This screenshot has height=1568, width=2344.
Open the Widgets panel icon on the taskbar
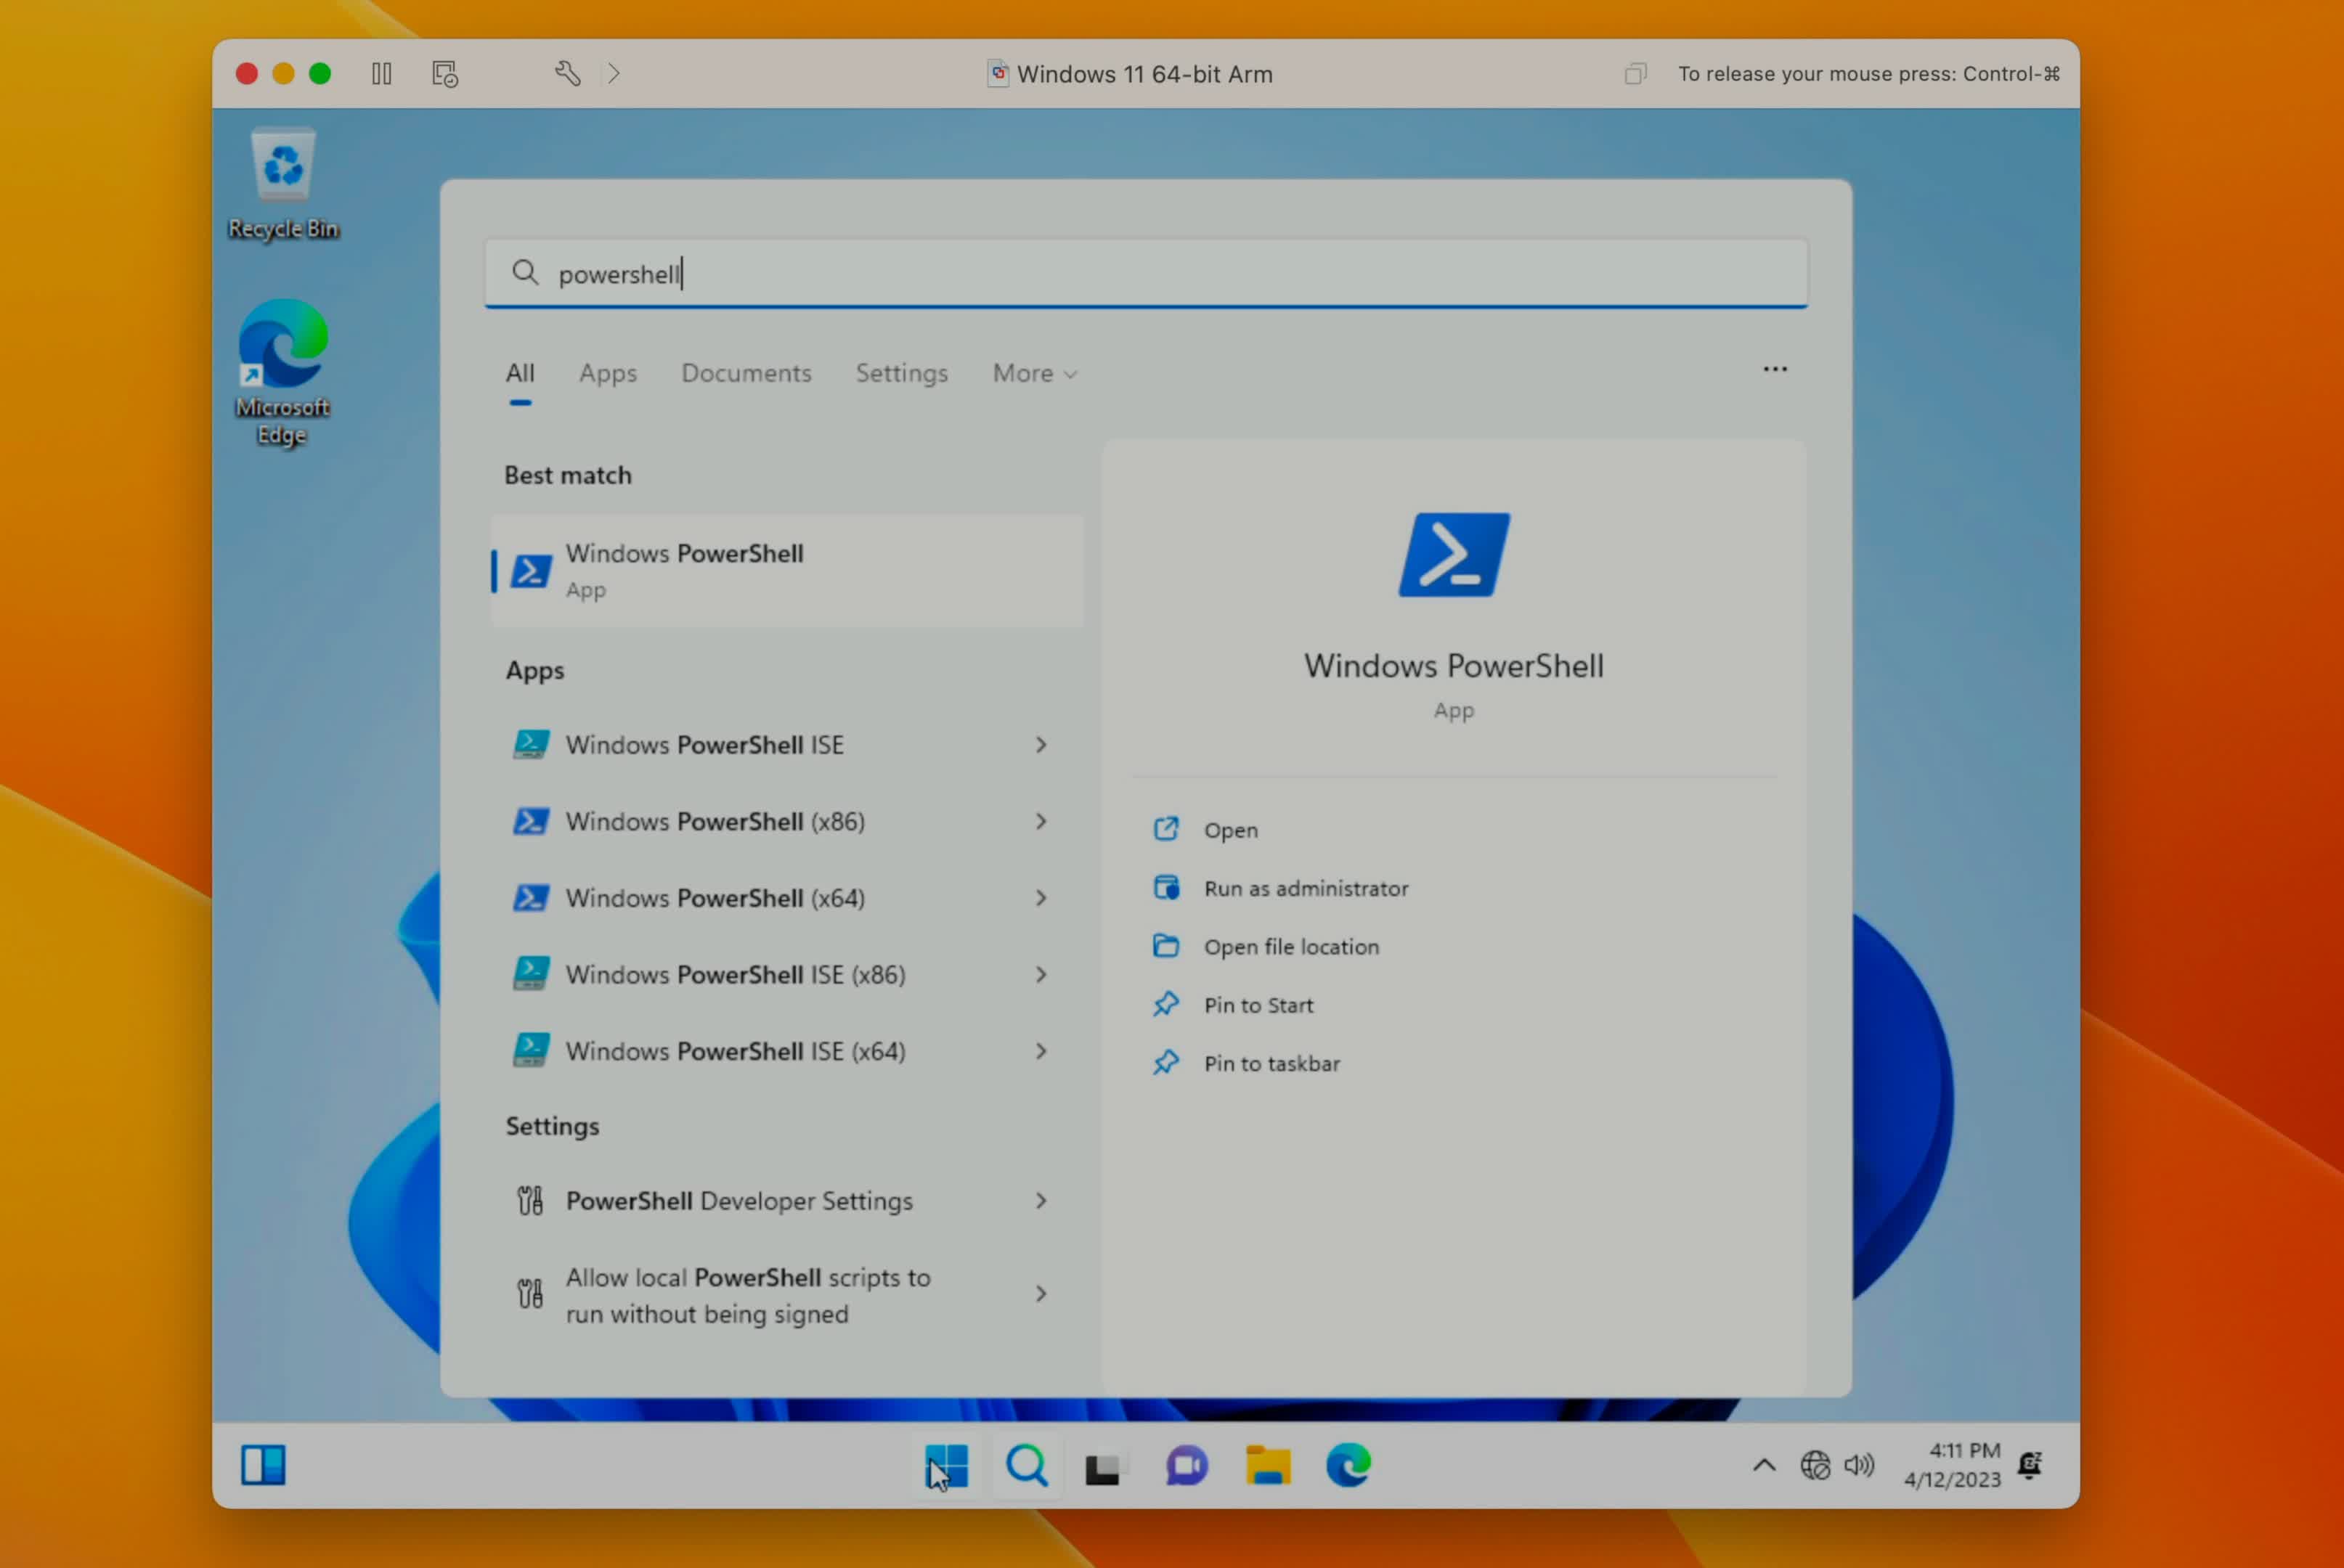[263, 1466]
